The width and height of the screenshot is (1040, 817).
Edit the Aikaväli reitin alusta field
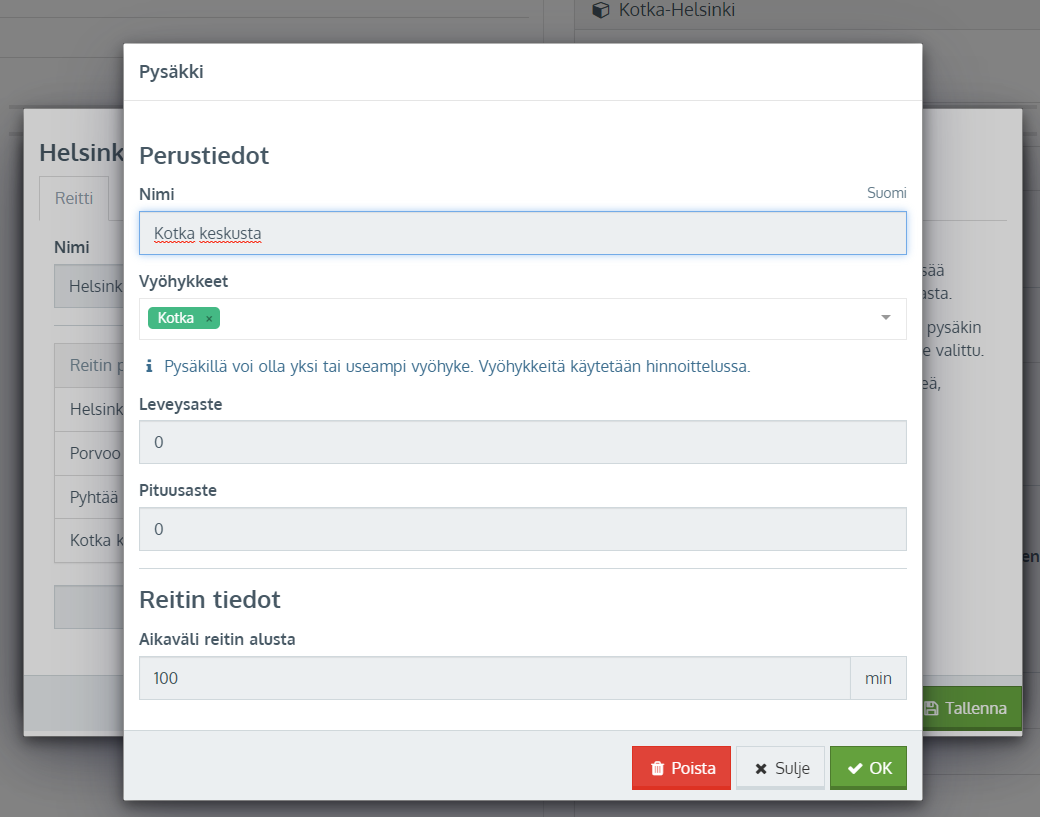coord(494,678)
